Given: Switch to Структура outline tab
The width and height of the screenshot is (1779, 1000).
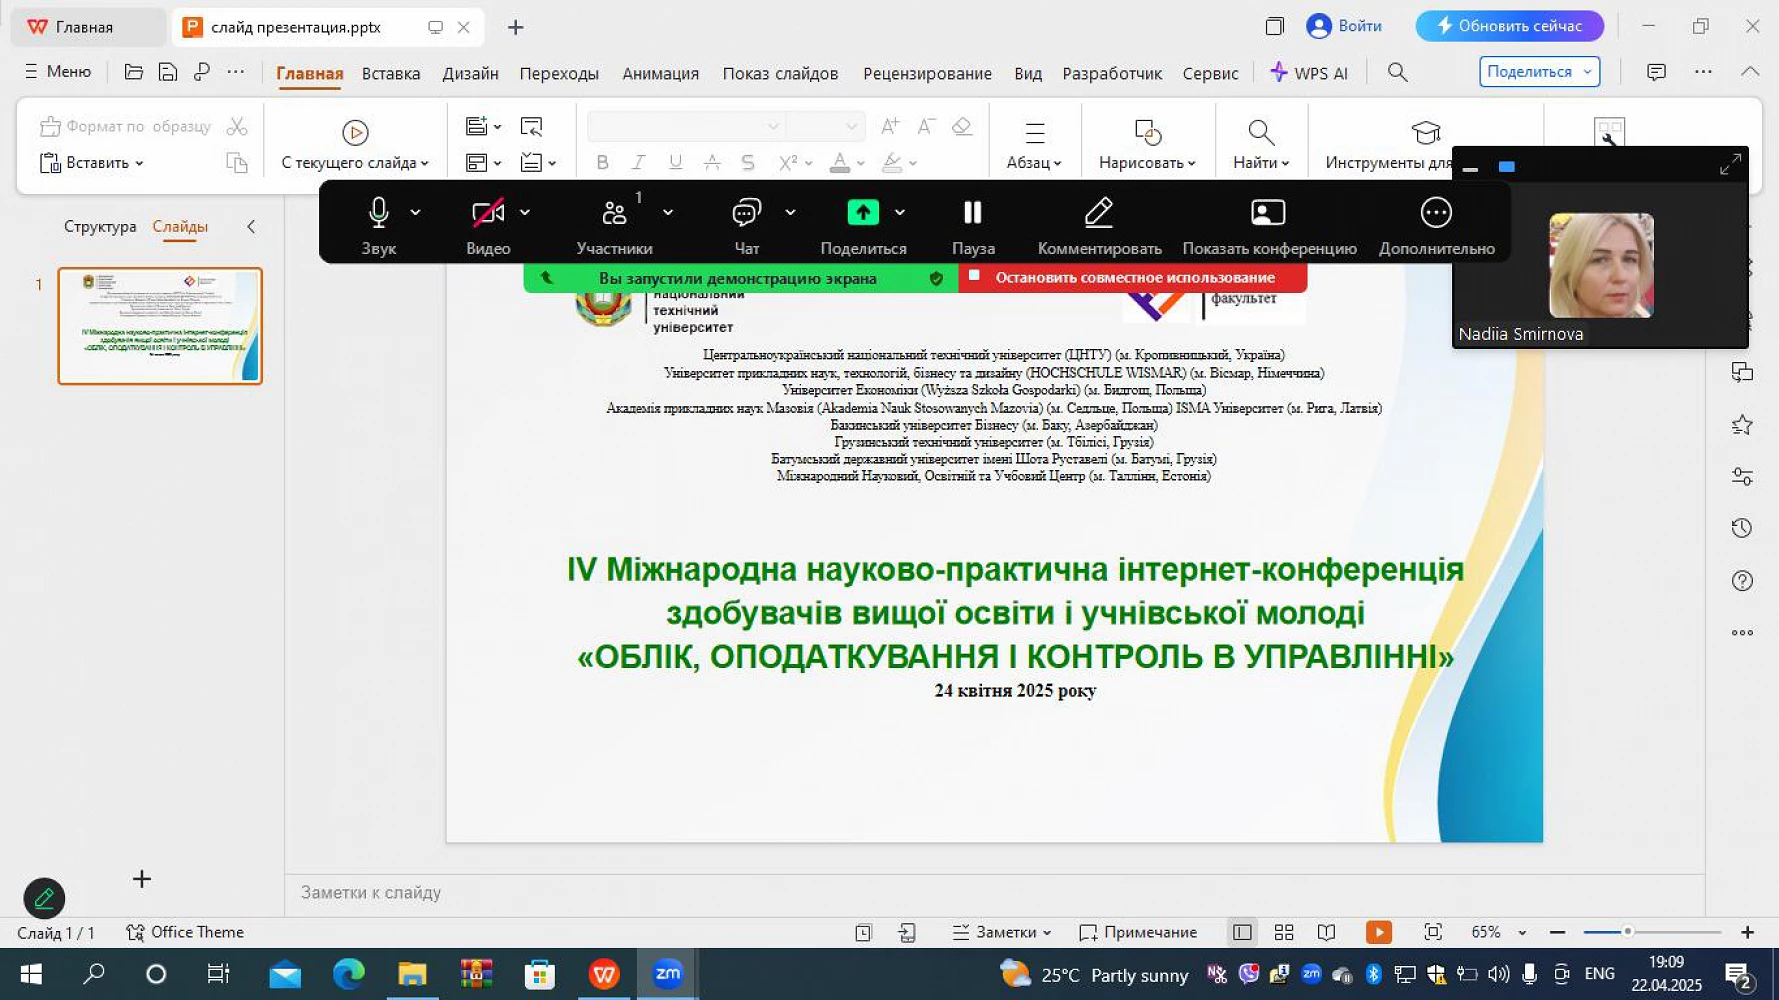Looking at the screenshot, I should click(100, 226).
